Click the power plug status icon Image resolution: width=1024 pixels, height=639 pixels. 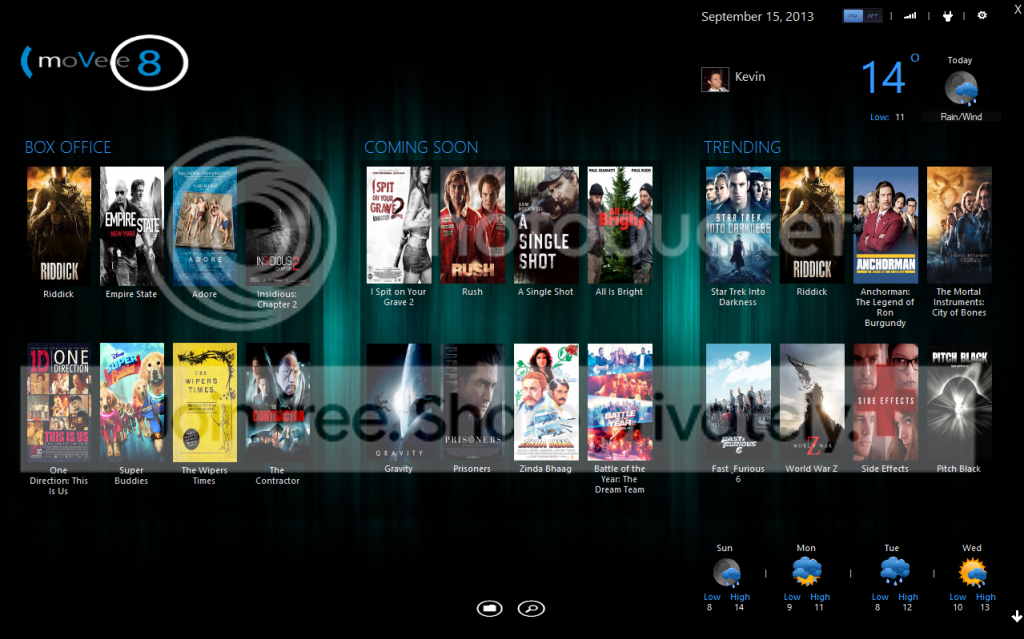[x=947, y=16]
